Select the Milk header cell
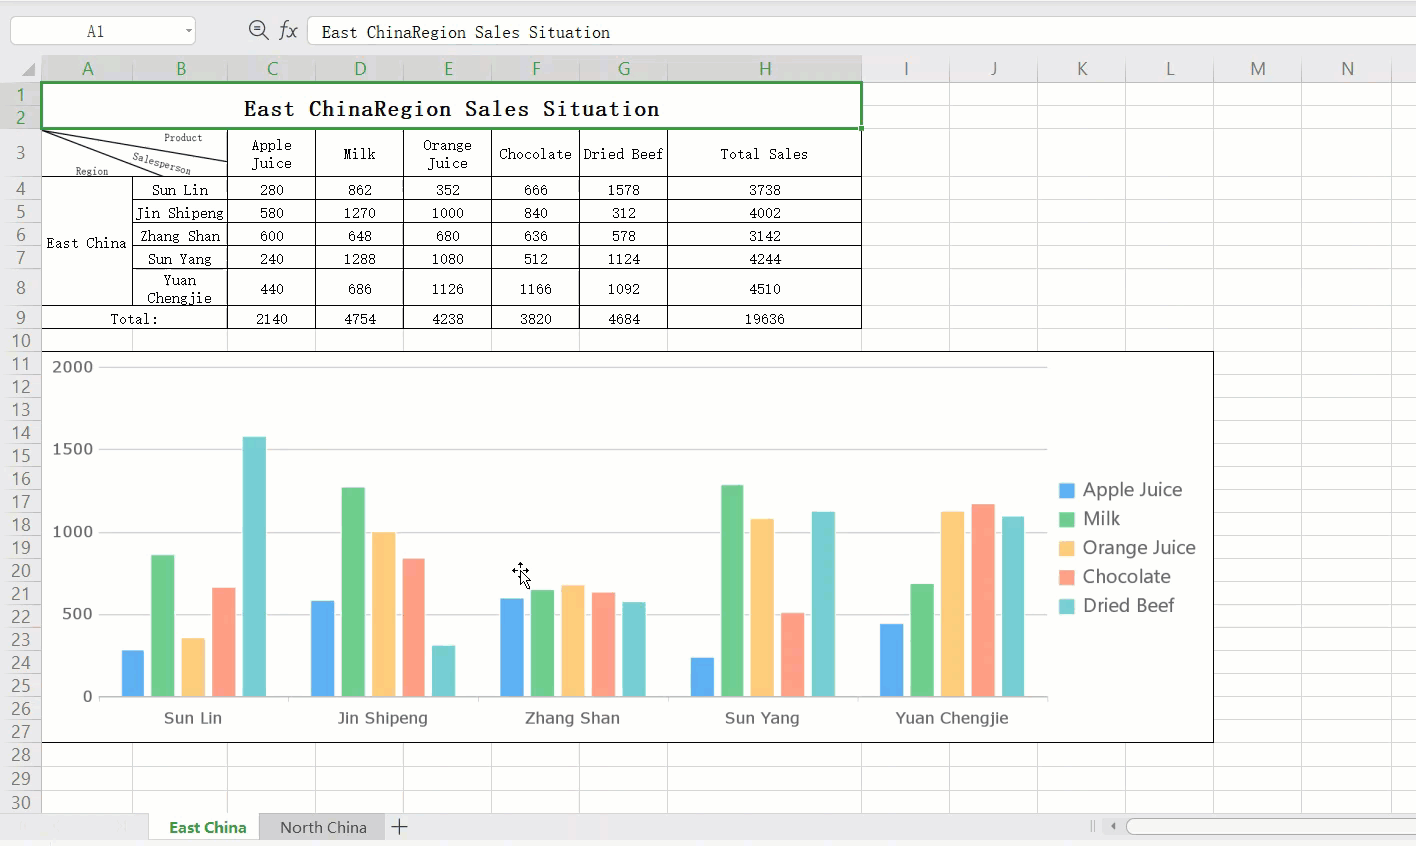 359,153
